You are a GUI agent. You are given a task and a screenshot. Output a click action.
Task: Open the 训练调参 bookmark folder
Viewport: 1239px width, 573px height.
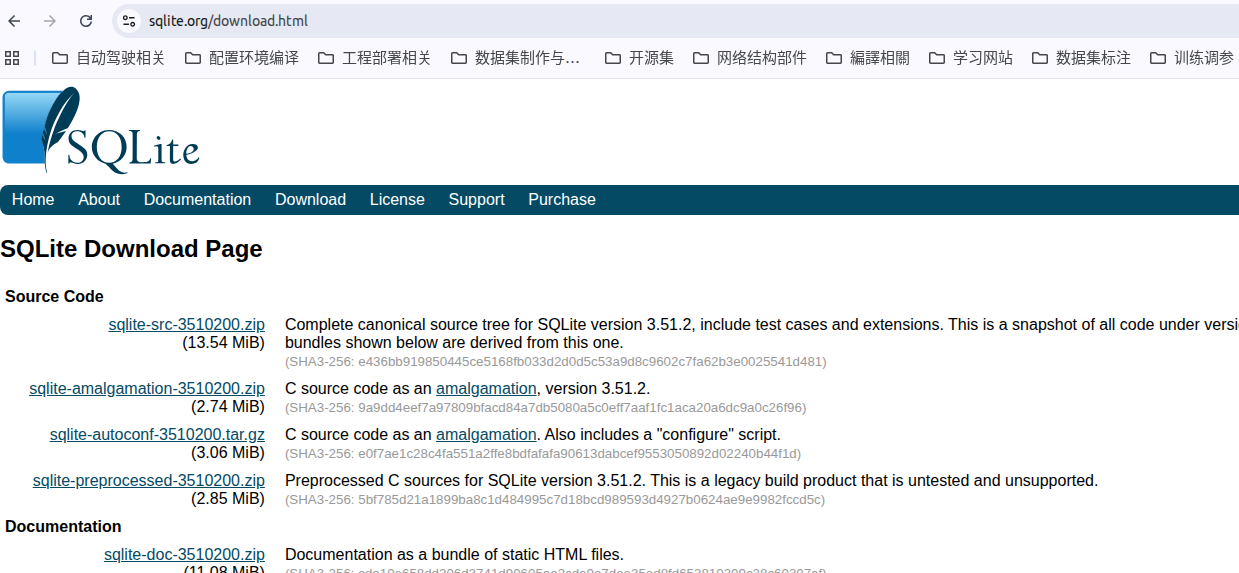coord(1192,58)
